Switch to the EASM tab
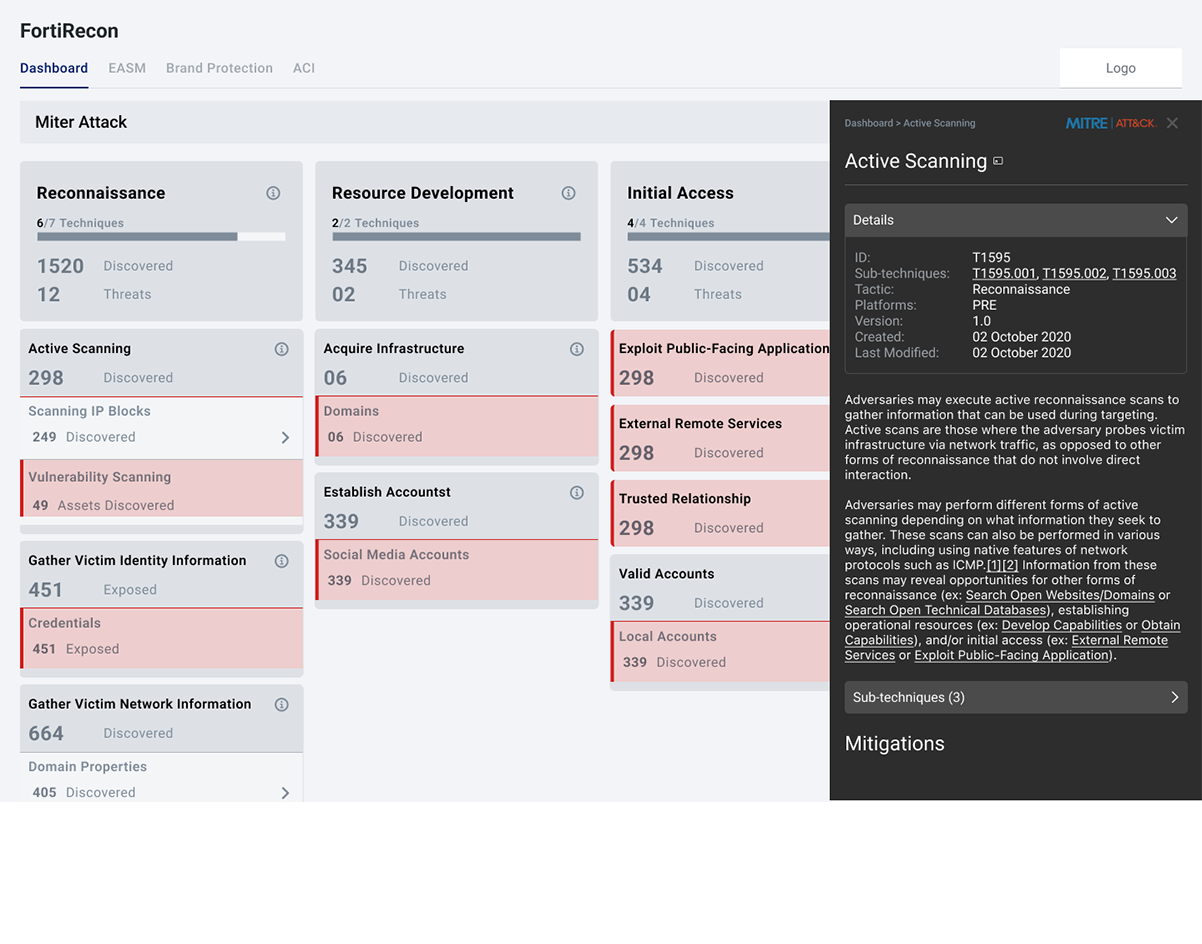 (x=127, y=68)
